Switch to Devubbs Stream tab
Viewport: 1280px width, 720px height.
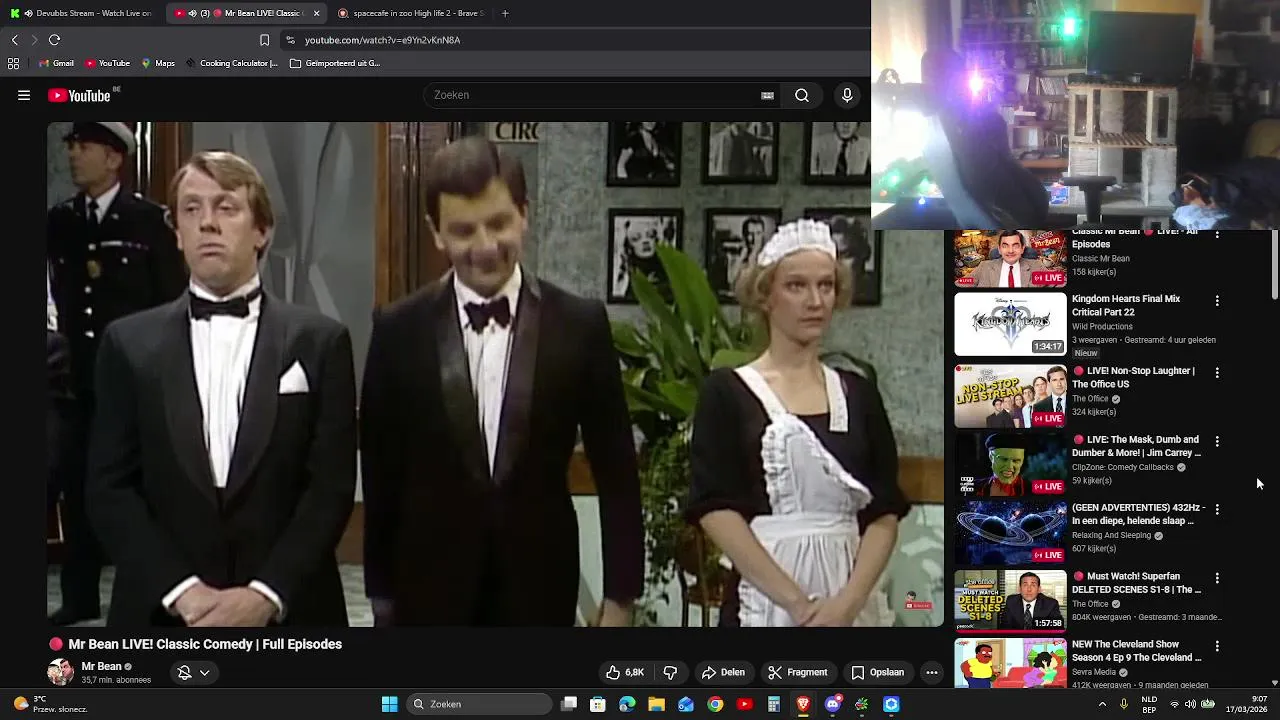pos(79,13)
